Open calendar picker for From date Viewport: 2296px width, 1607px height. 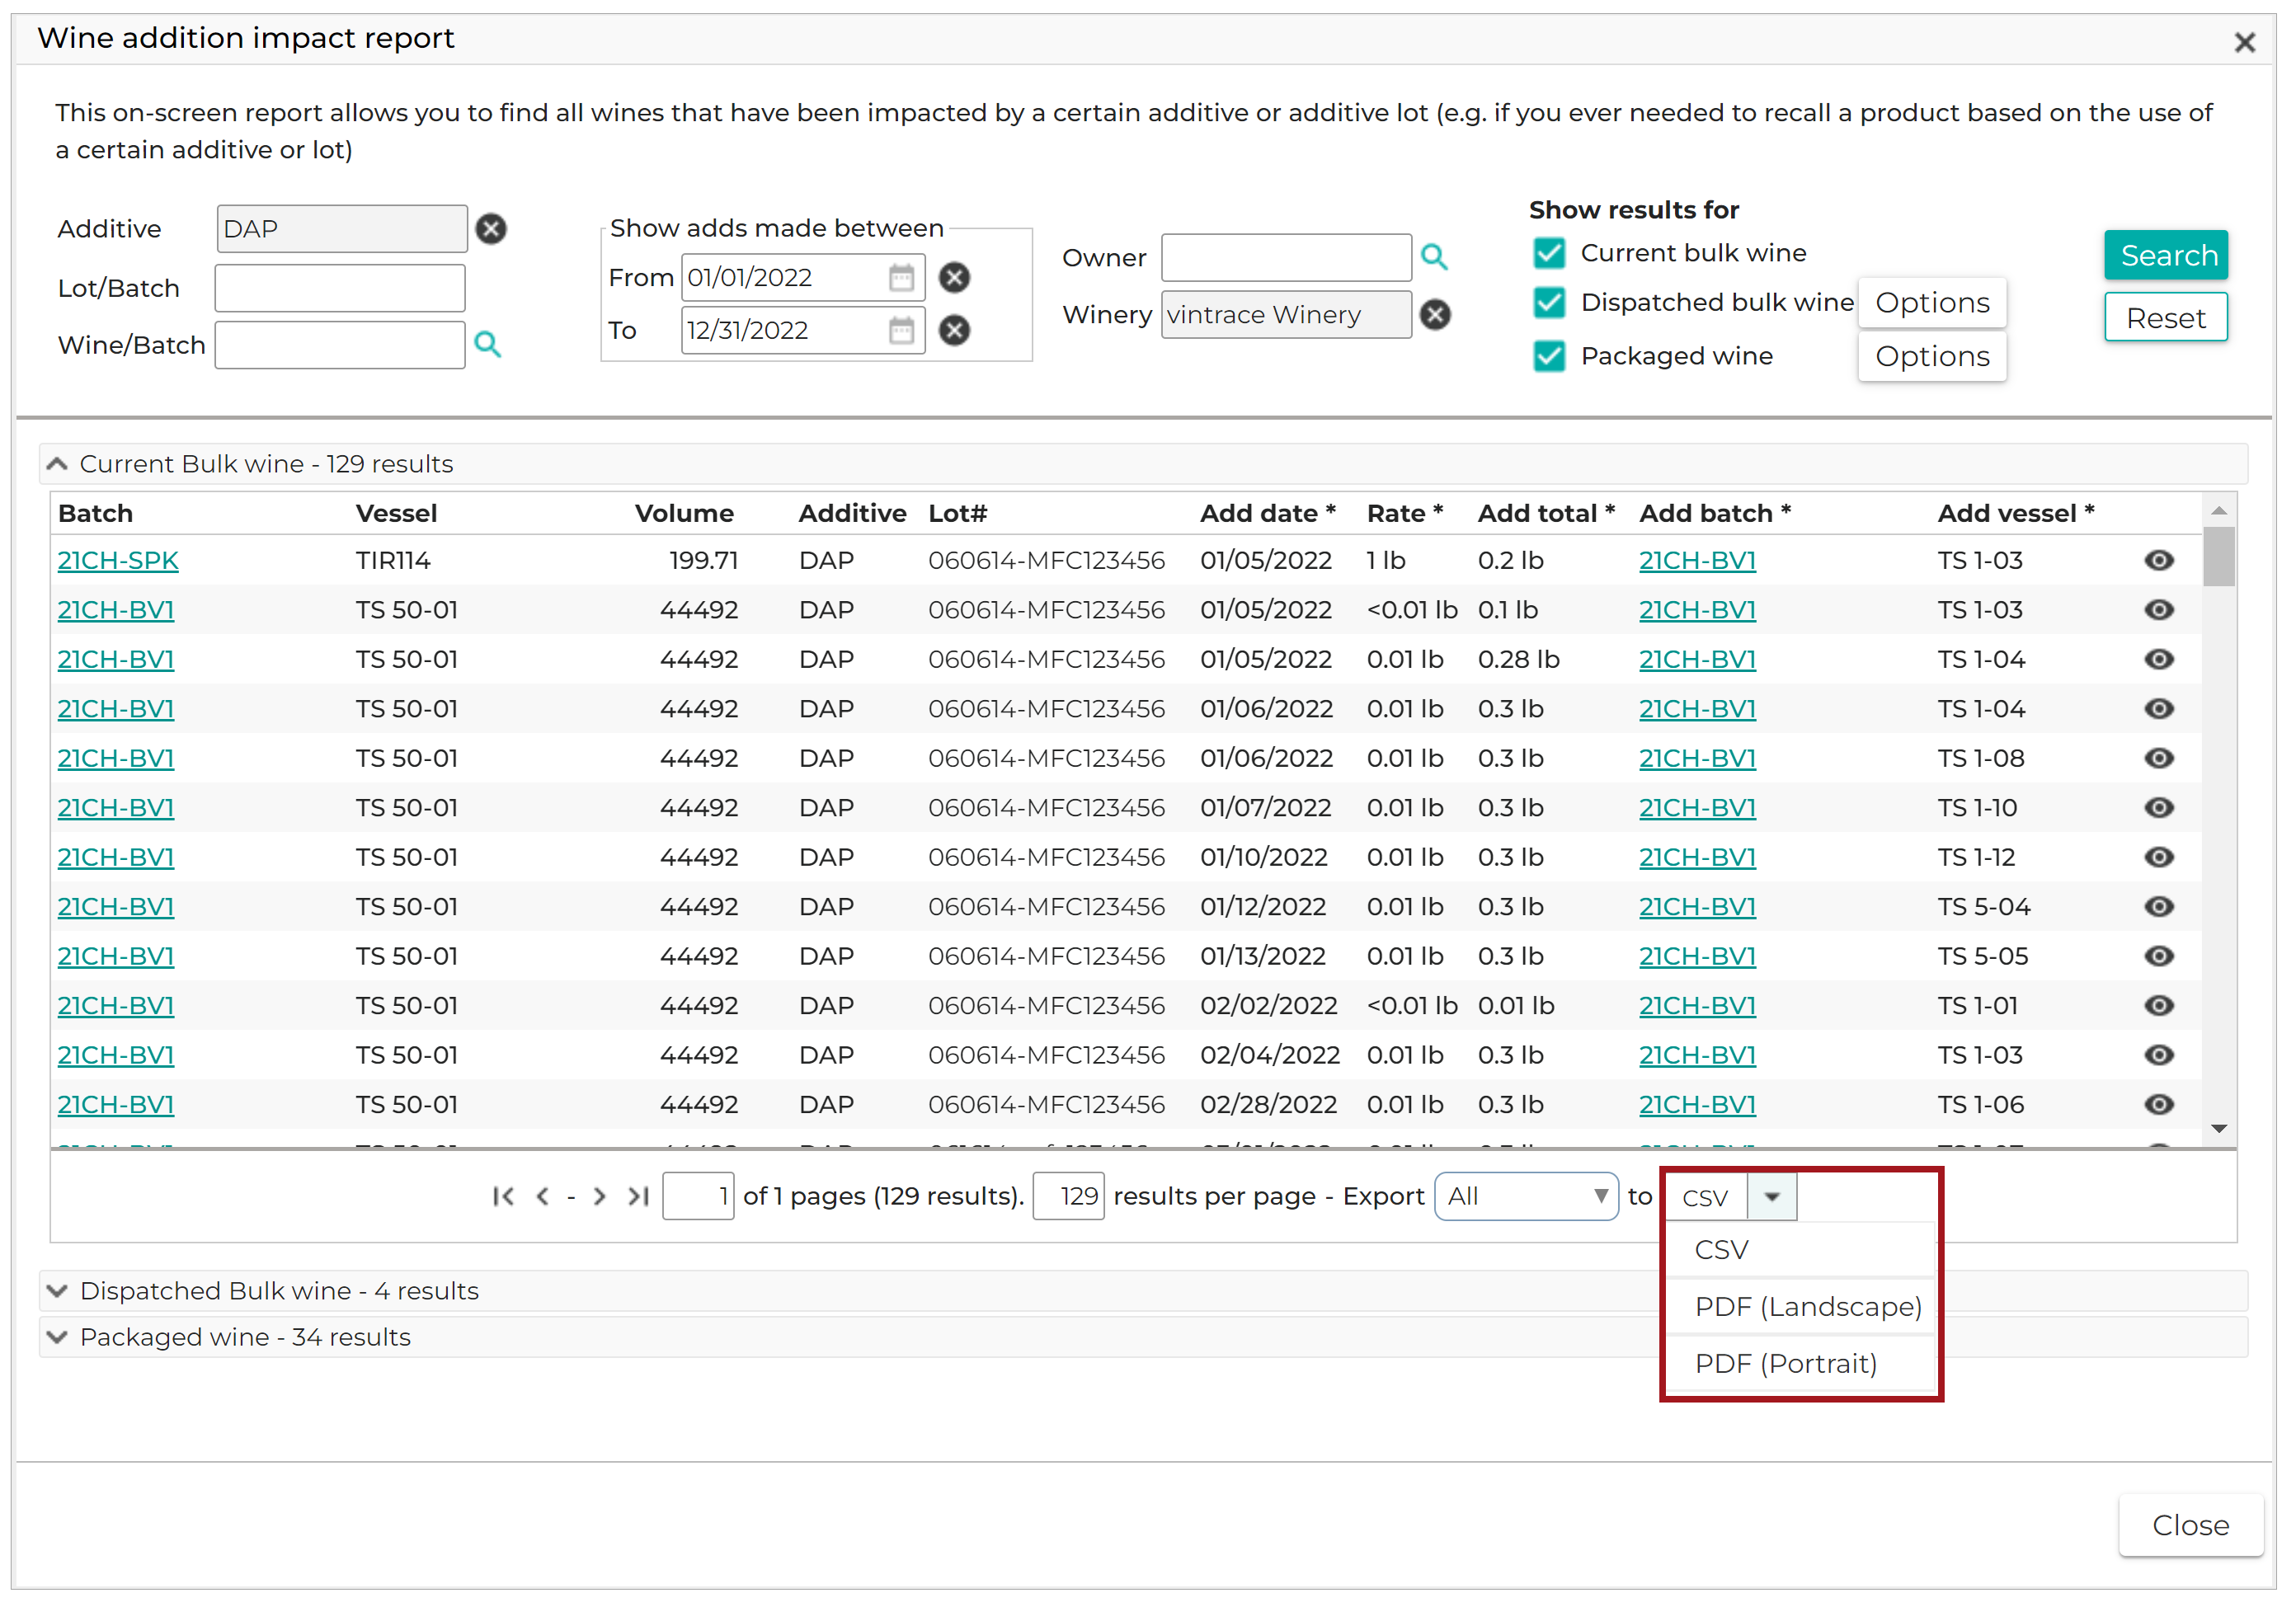tap(901, 277)
